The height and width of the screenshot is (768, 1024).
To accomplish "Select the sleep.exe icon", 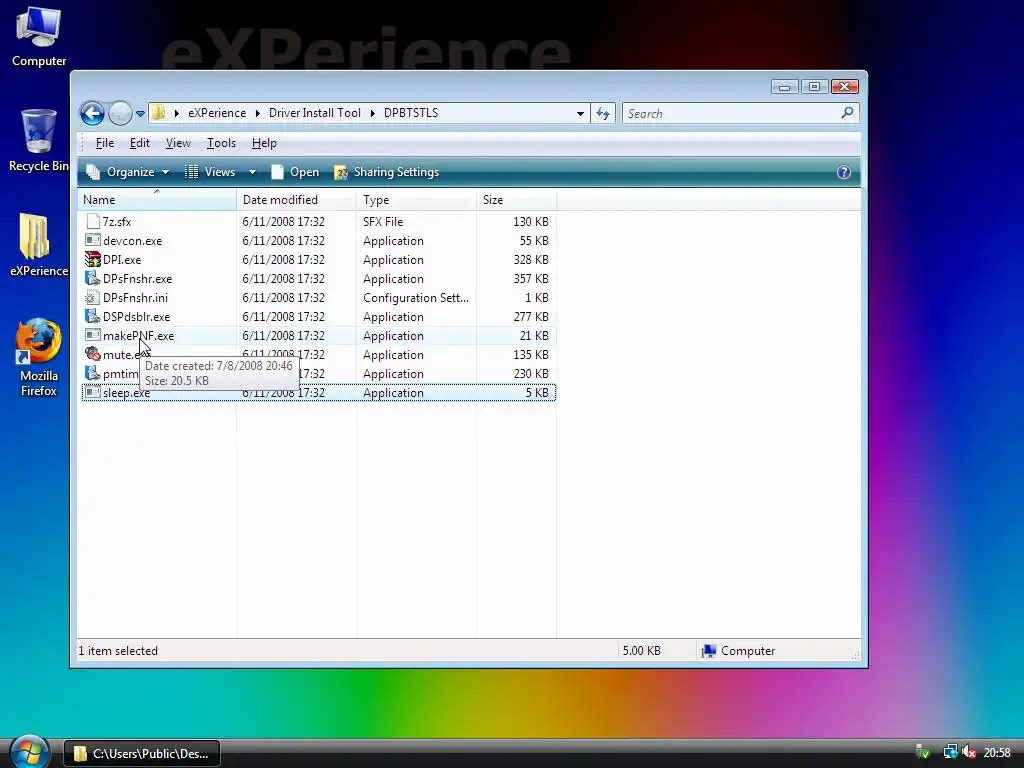I will (x=93, y=392).
